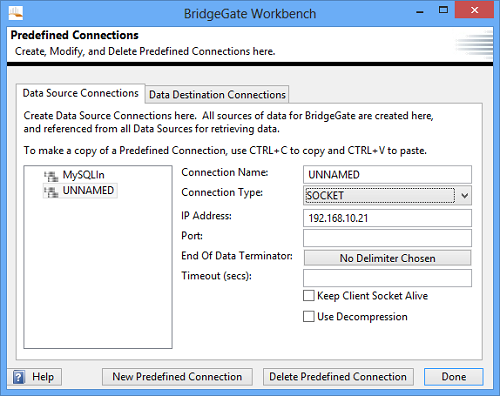This screenshot has height=396, width=500.
Task: Focus the Port input field
Action: (387, 238)
